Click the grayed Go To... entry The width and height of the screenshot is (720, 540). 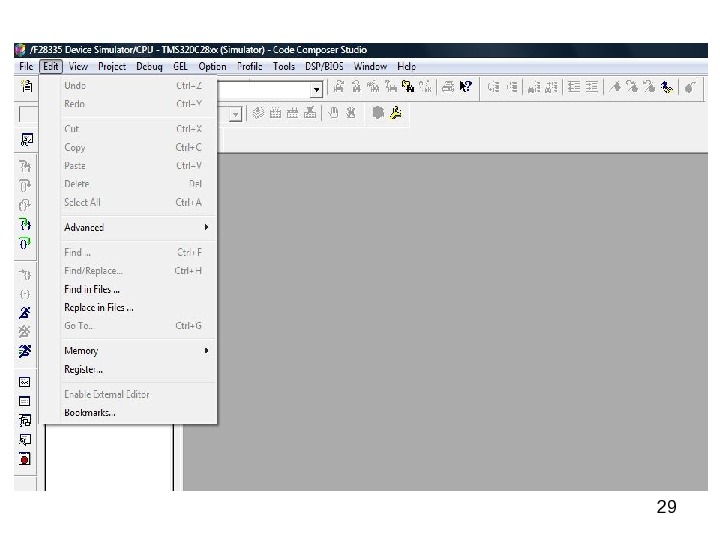137,326
